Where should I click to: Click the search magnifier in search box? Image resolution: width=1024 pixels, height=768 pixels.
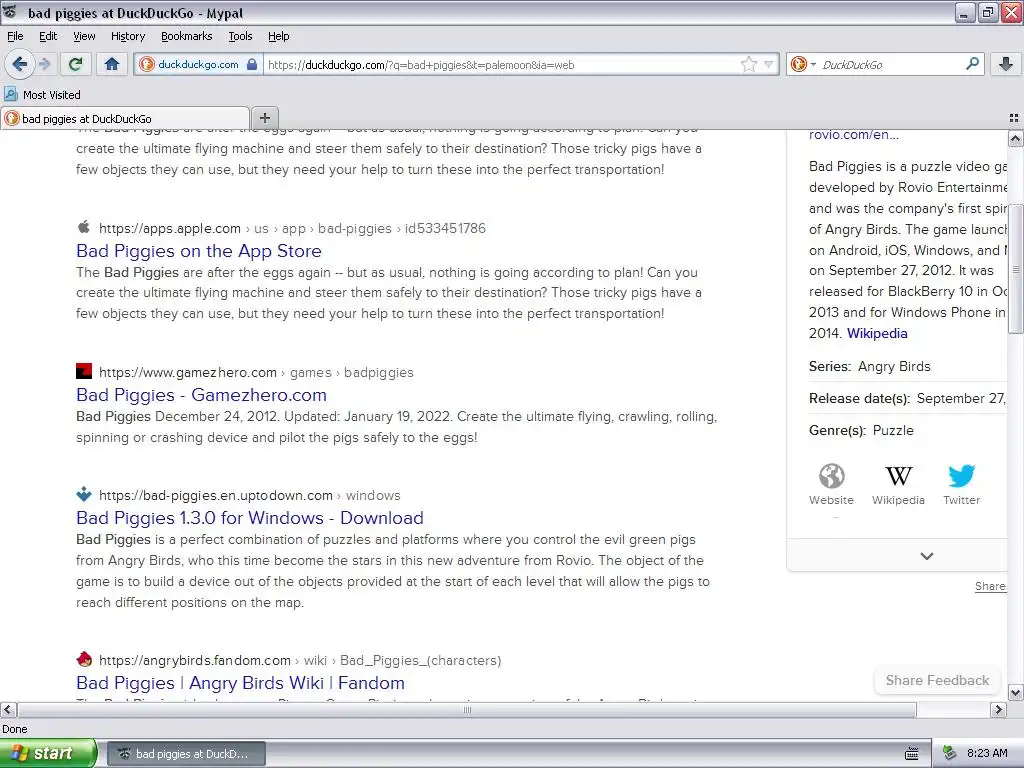[x=972, y=64]
